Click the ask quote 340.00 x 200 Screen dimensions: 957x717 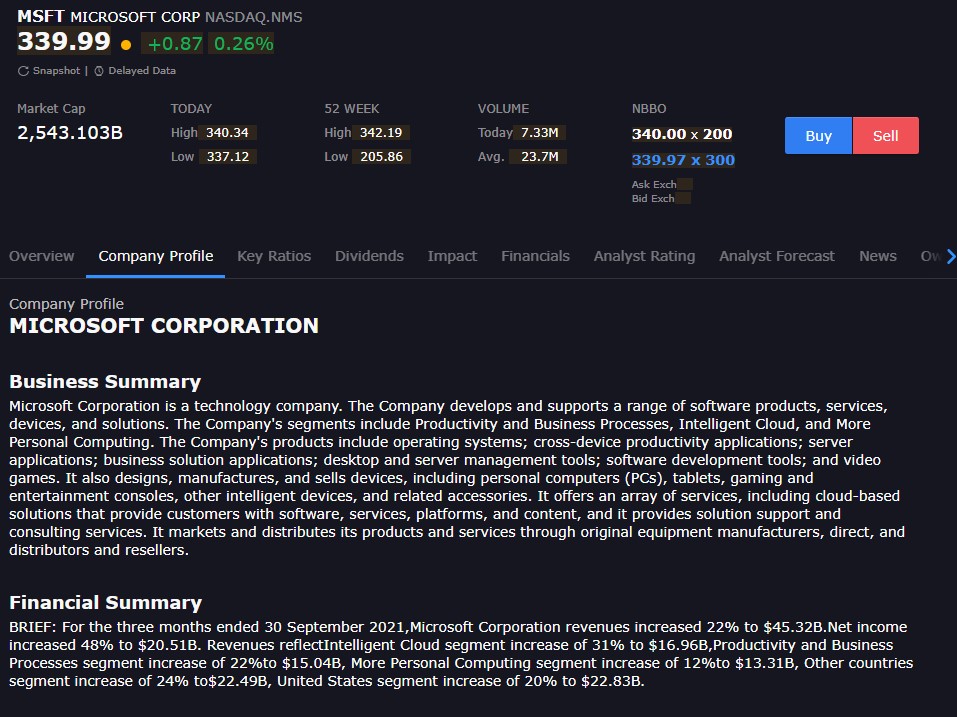click(x=682, y=134)
